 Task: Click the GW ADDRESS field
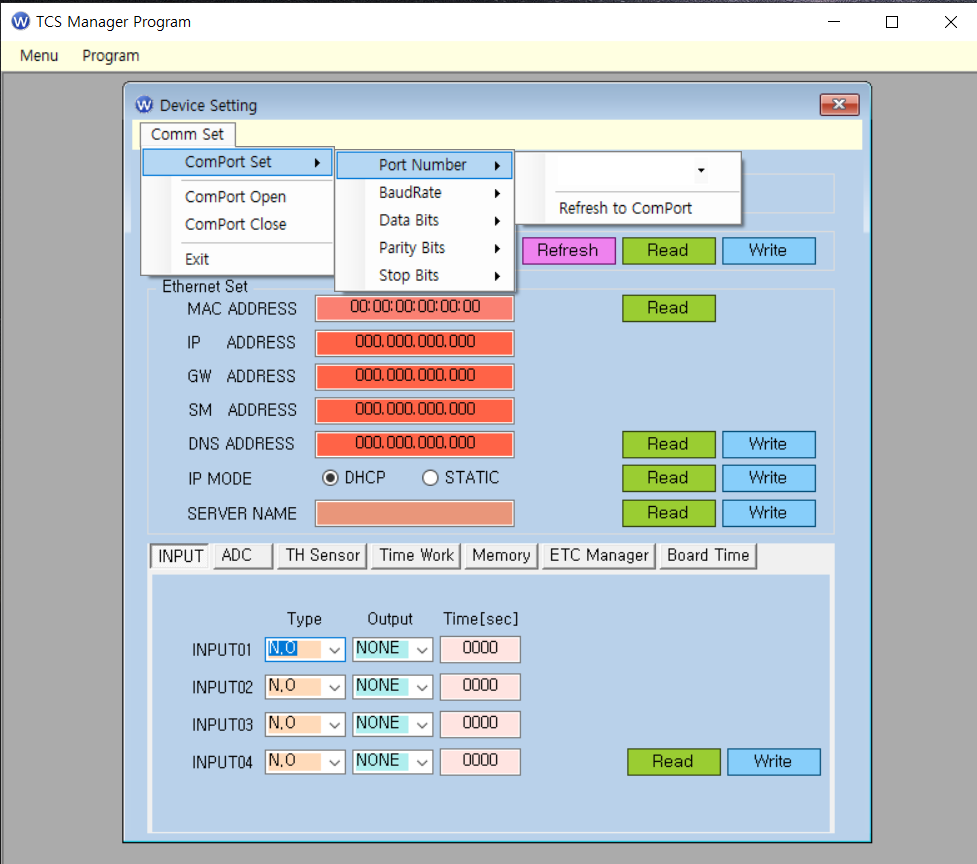point(414,376)
